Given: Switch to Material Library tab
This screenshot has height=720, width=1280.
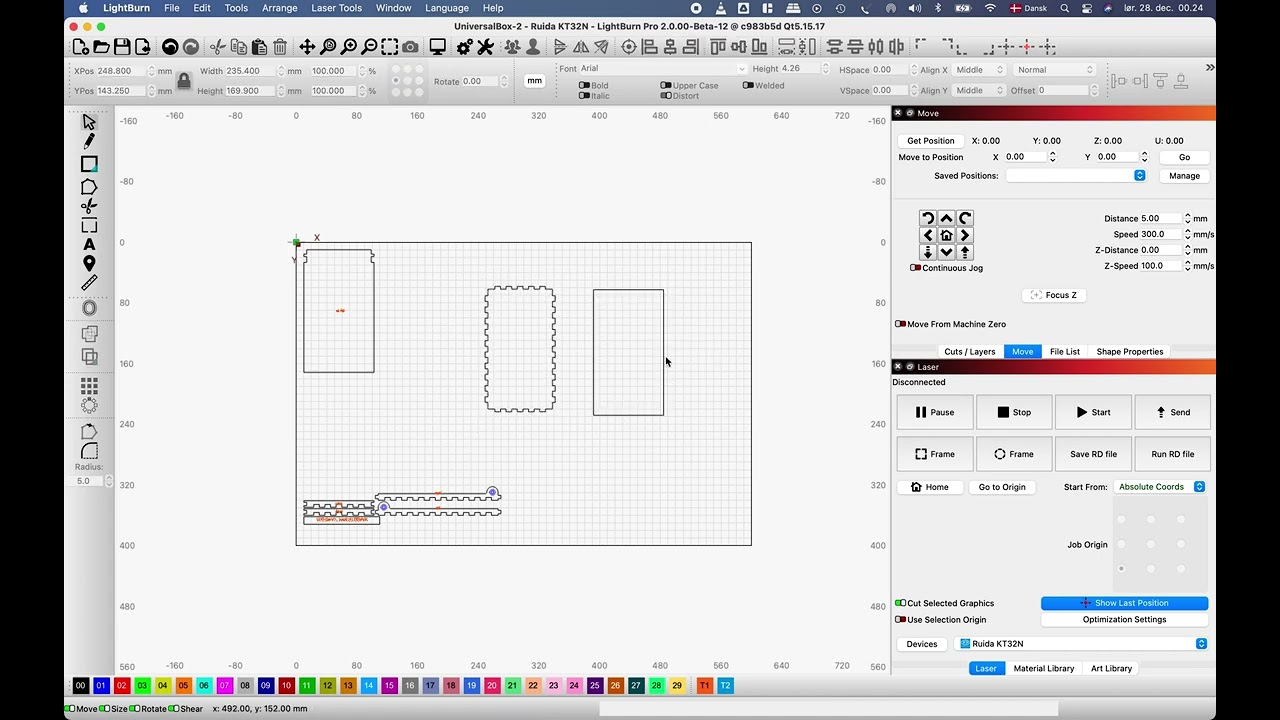Looking at the screenshot, I should tap(1044, 669).
